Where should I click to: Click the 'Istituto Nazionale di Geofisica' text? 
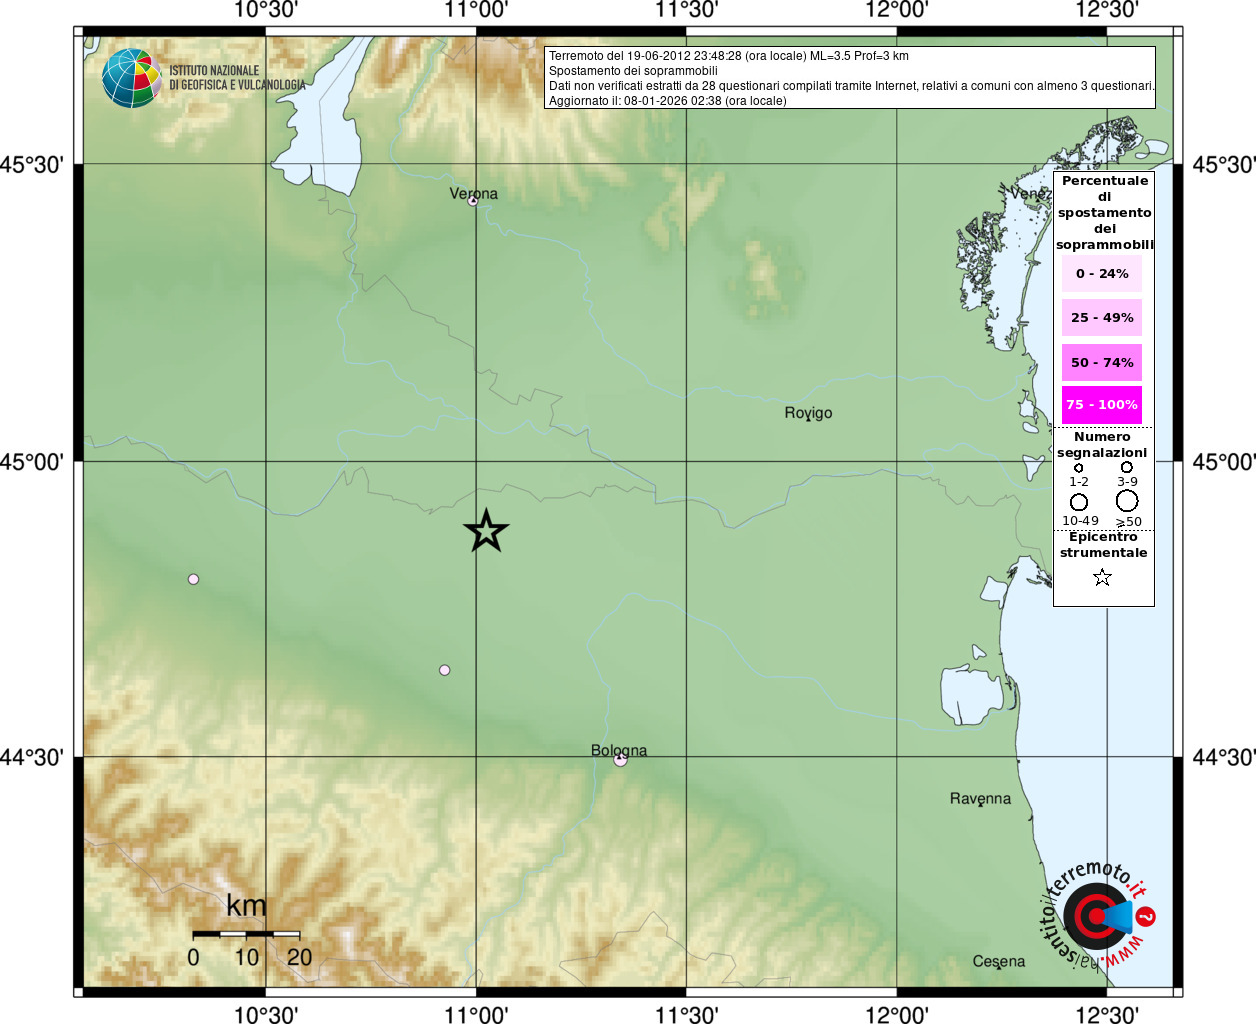[x=237, y=78]
